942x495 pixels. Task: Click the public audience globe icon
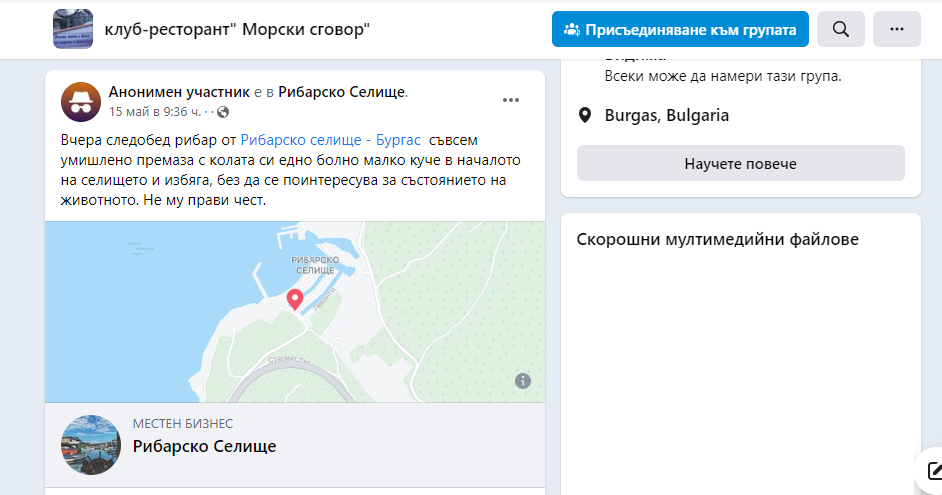point(223,111)
